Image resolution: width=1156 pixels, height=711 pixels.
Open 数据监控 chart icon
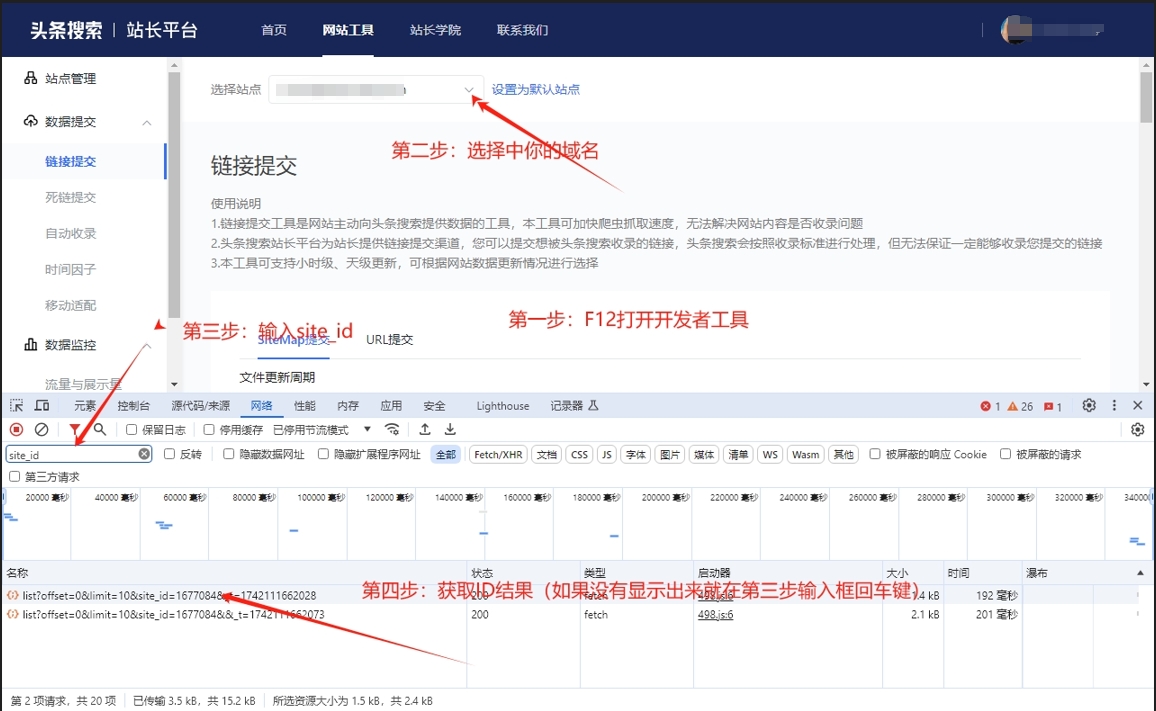tap(30, 344)
